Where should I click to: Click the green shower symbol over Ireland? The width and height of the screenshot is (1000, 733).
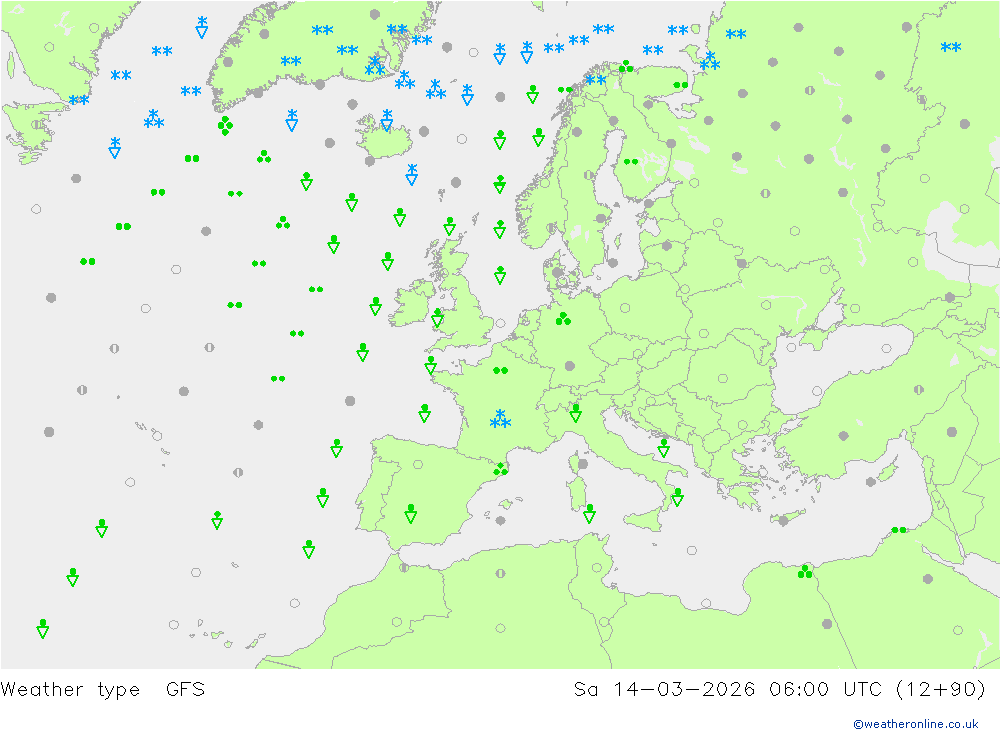tap(438, 318)
